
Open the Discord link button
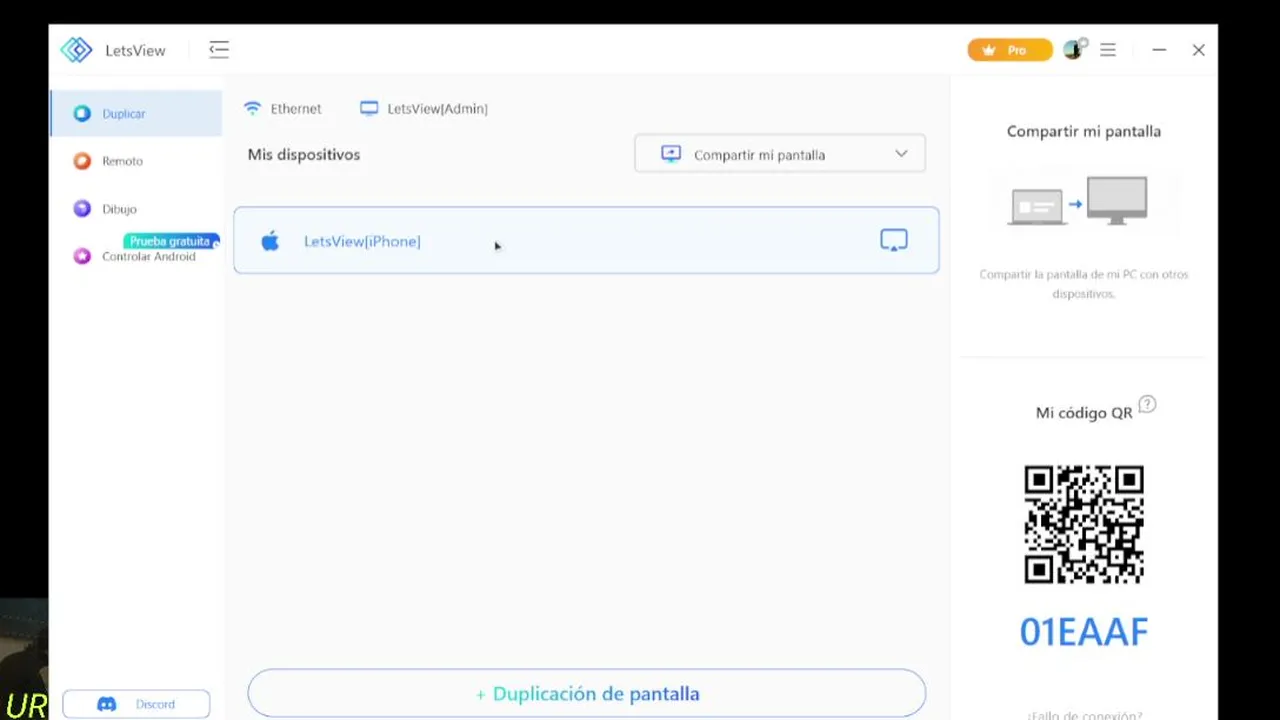point(136,704)
